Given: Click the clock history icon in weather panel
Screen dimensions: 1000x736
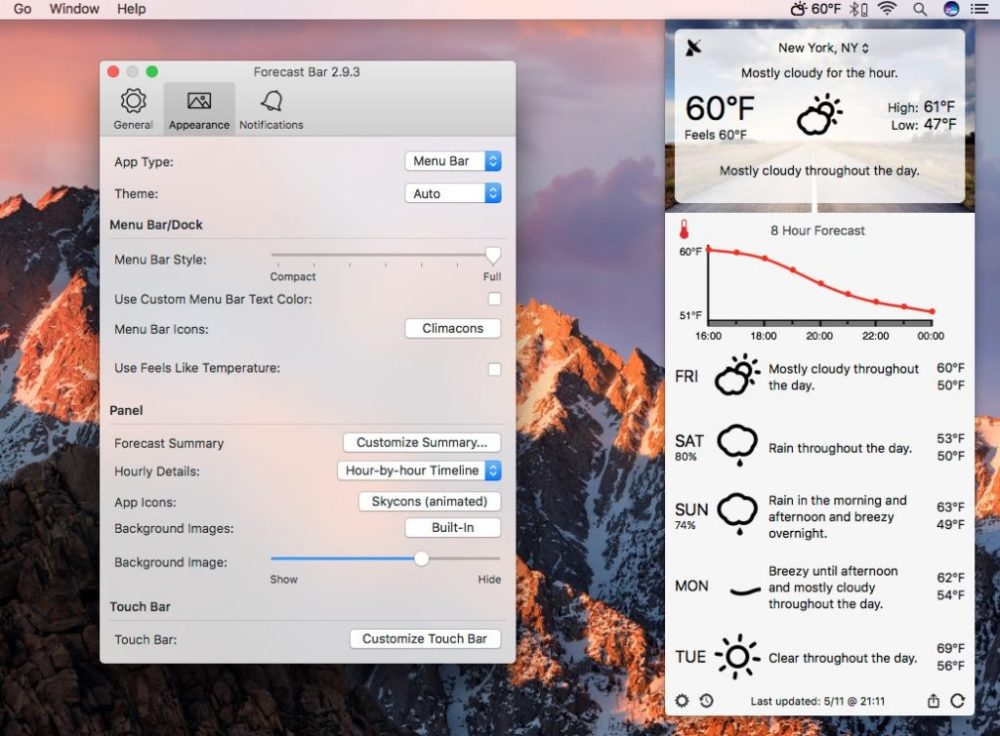Looking at the screenshot, I should (706, 701).
